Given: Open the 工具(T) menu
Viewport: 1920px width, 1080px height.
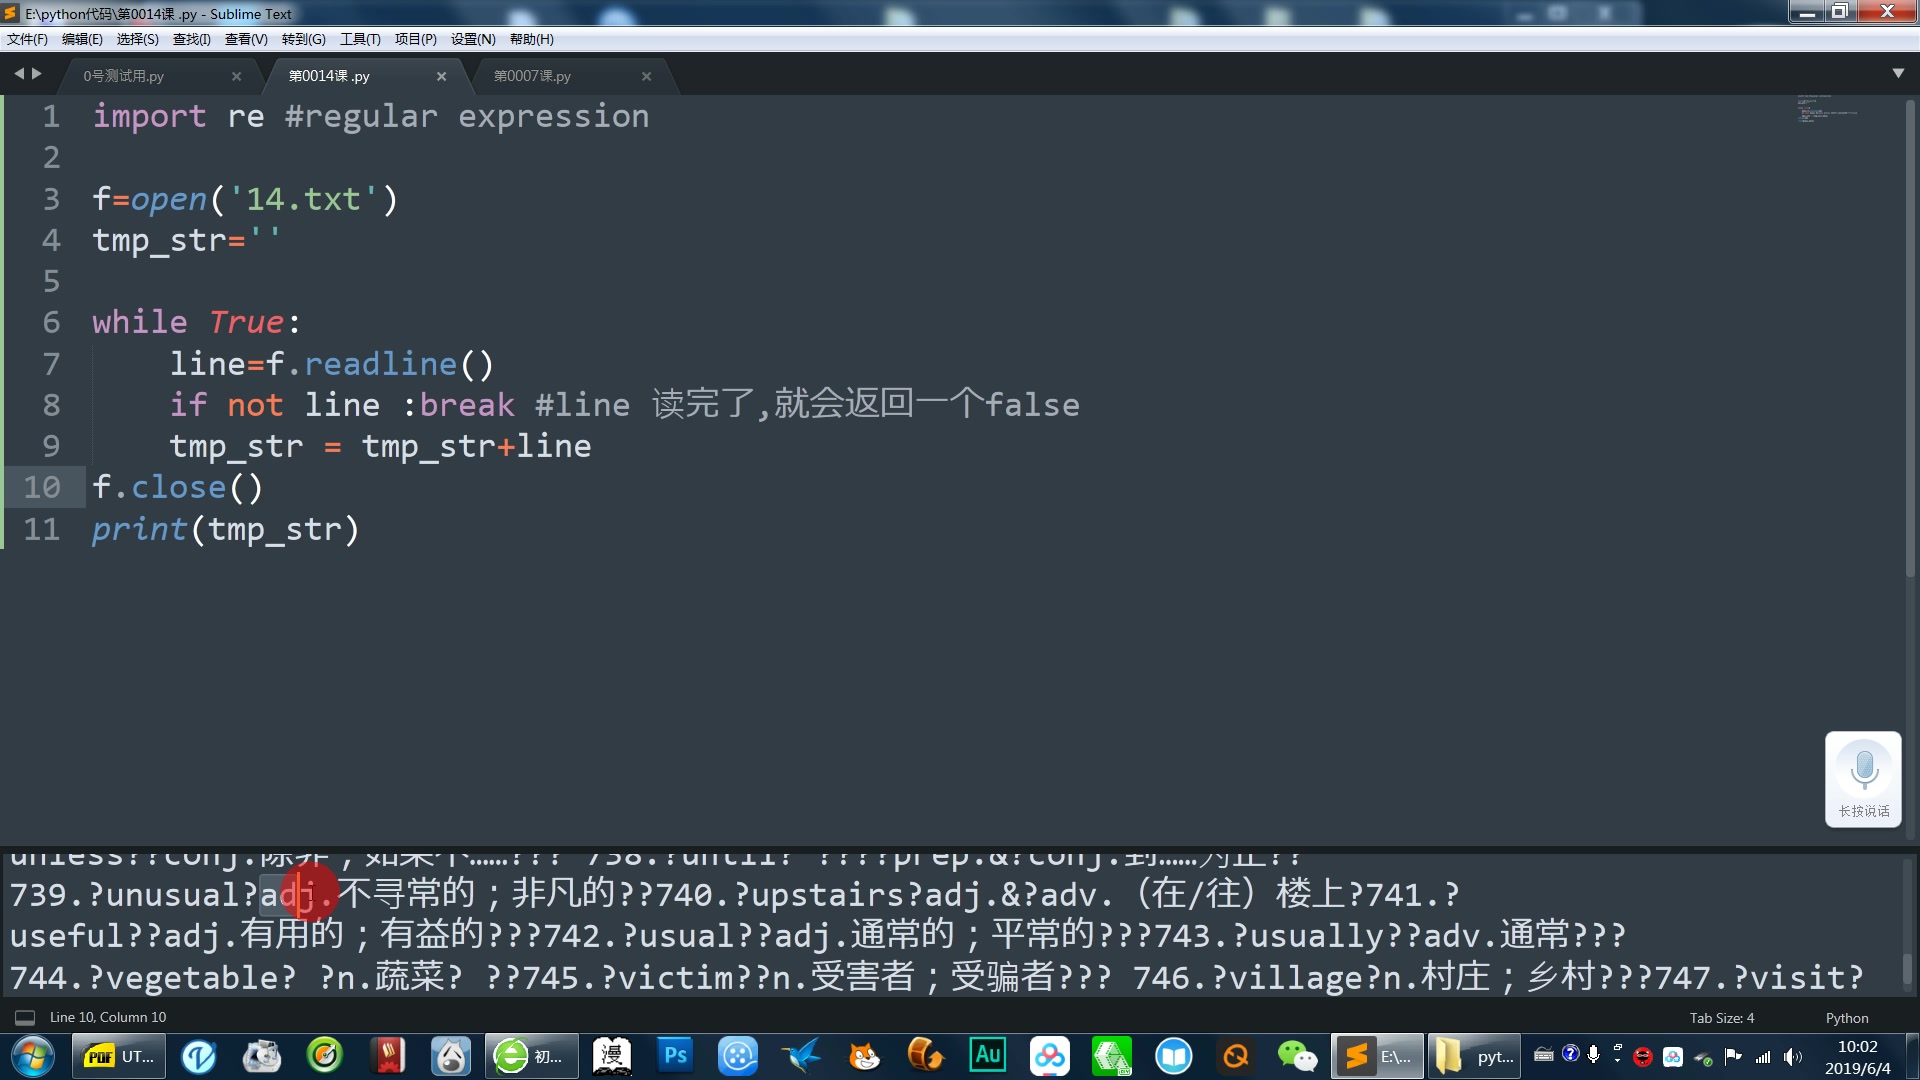Looking at the screenshot, I should 360,39.
